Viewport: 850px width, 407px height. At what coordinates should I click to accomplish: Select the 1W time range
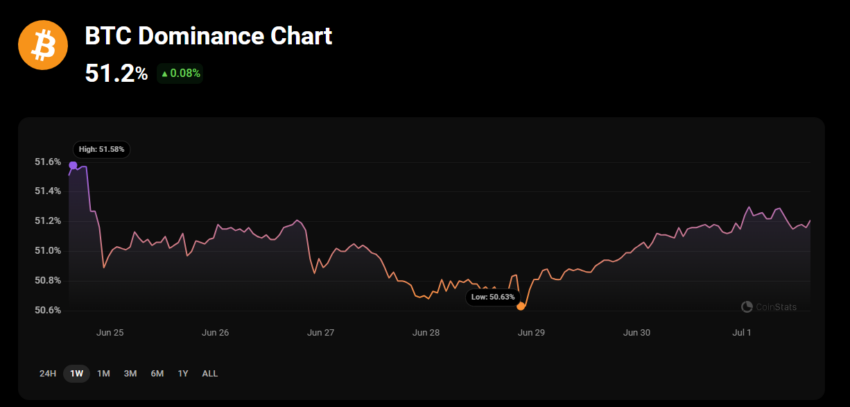click(x=76, y=373)
